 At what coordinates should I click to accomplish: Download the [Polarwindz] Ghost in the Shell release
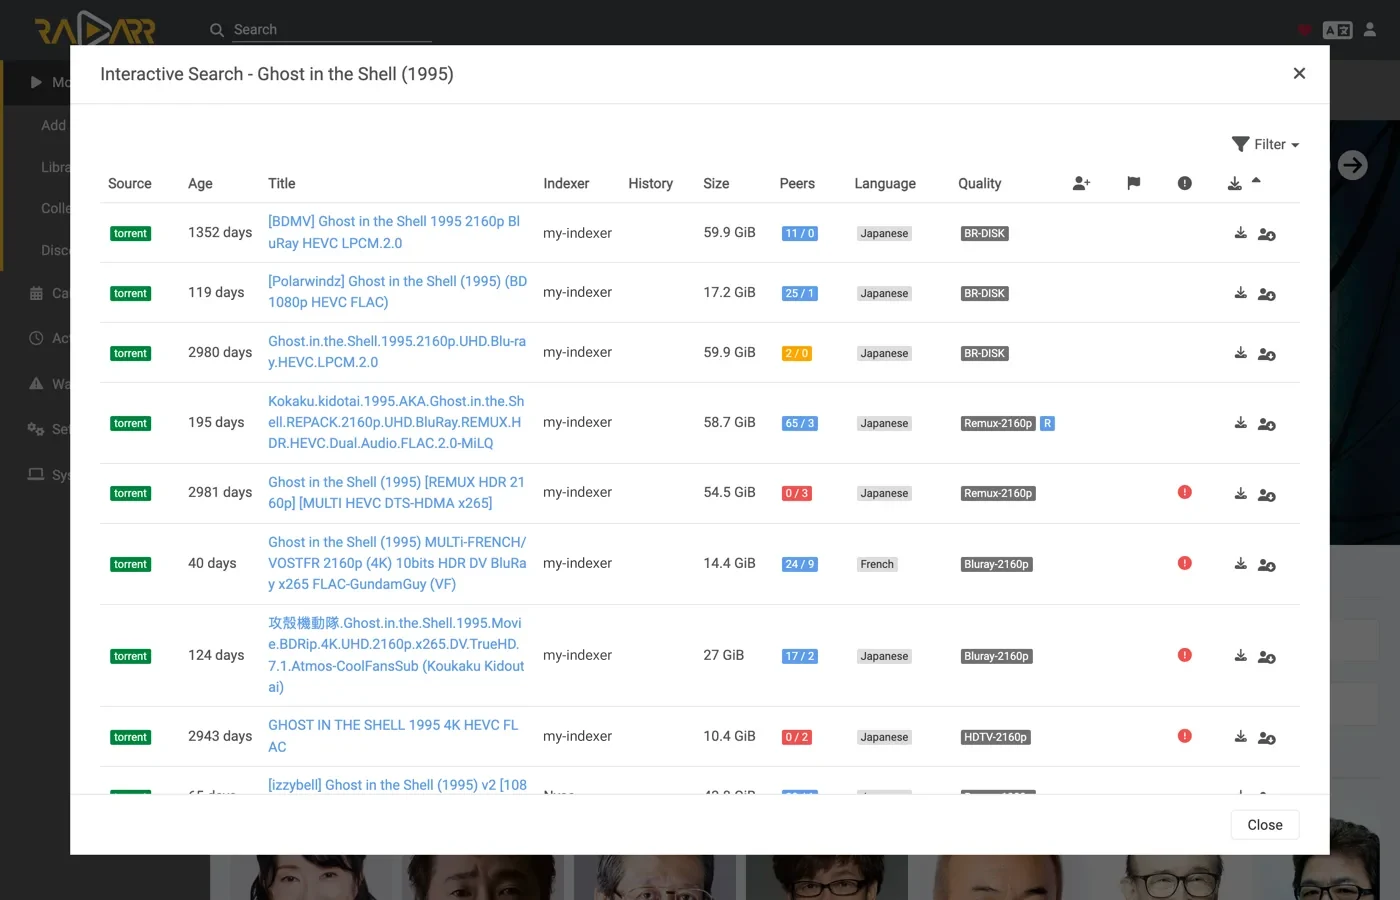[x=1240, y=293]
